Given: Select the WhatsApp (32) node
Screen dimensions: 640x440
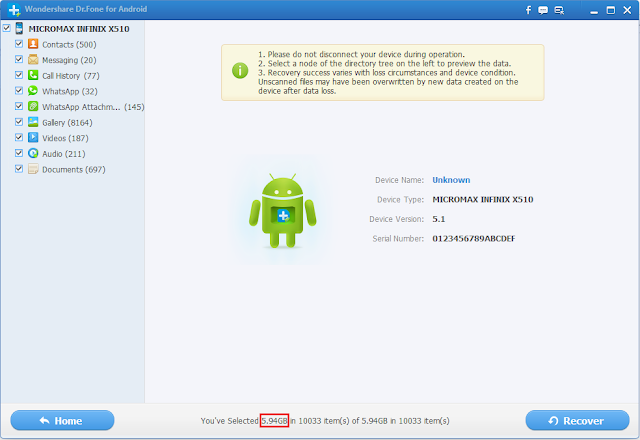Looking at the screenshot, I should tap(70, 91).
